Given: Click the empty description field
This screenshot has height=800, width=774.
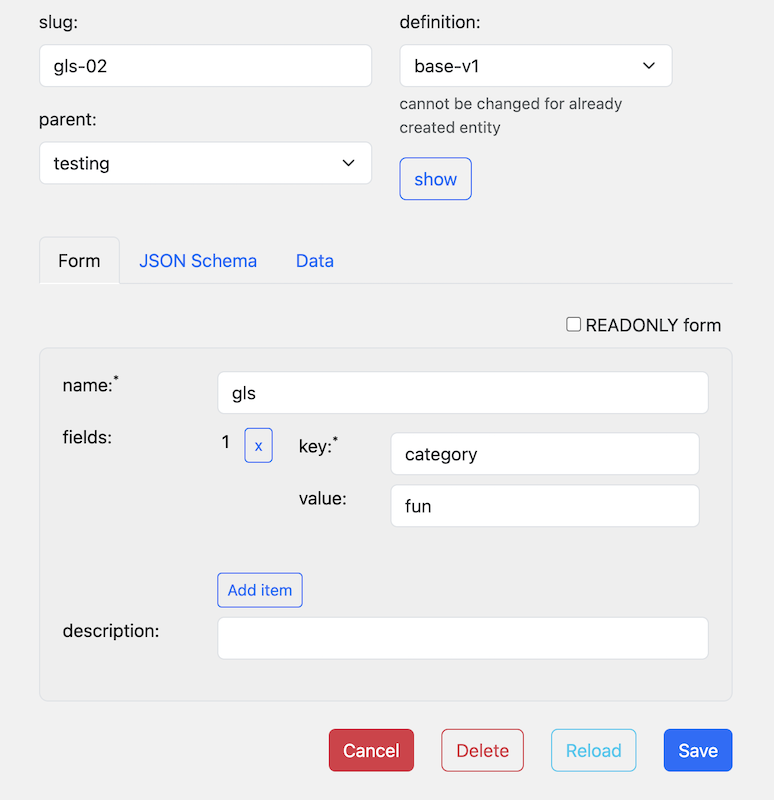Looking at the screenshot, I should click(x=462, y=638).
